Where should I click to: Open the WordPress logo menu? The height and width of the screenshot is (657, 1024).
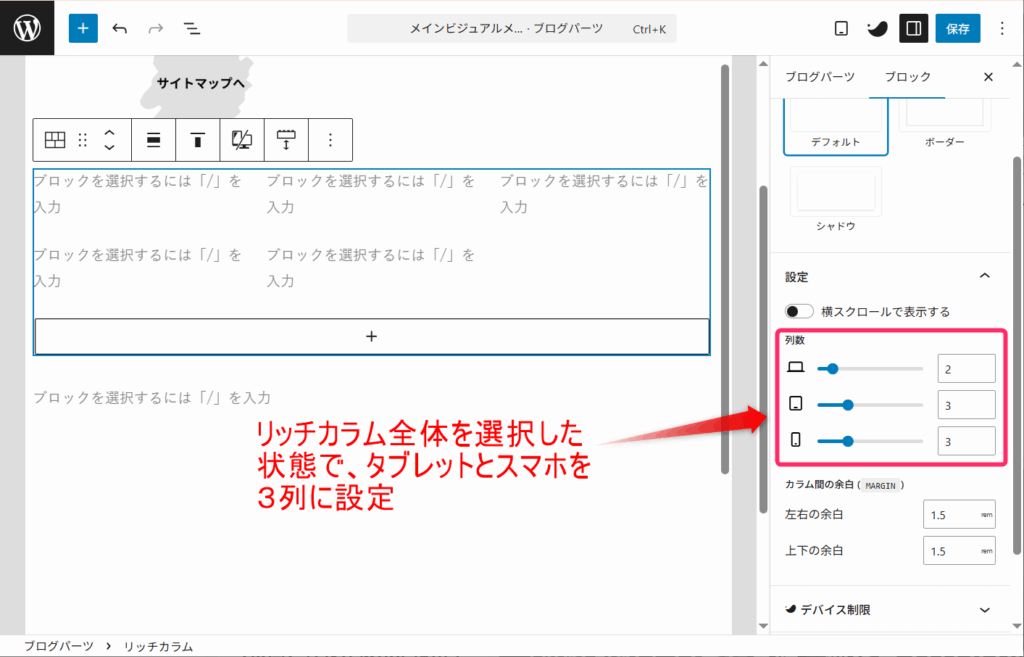coord(27,28)
